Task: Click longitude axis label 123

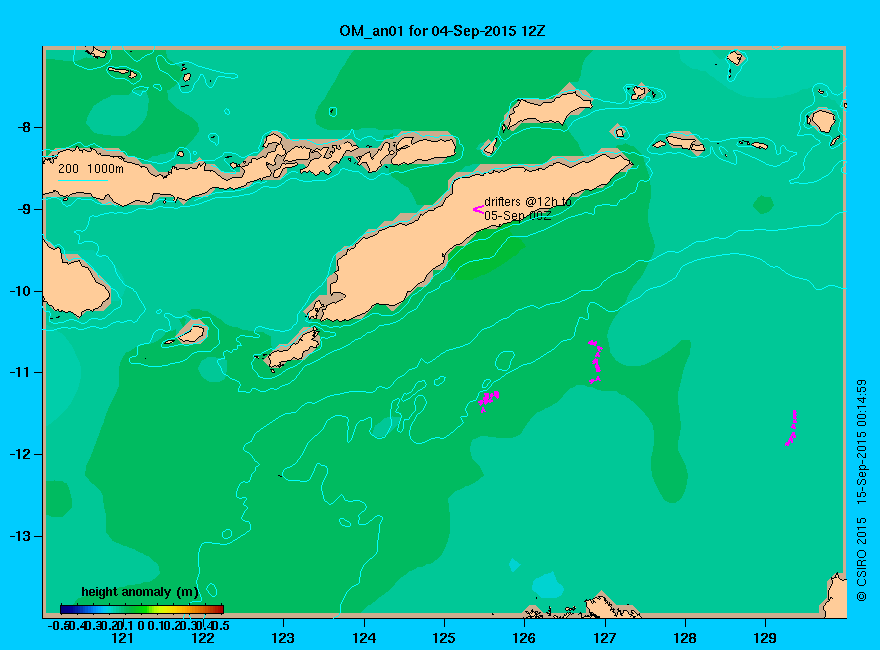Action: point(283,638)
